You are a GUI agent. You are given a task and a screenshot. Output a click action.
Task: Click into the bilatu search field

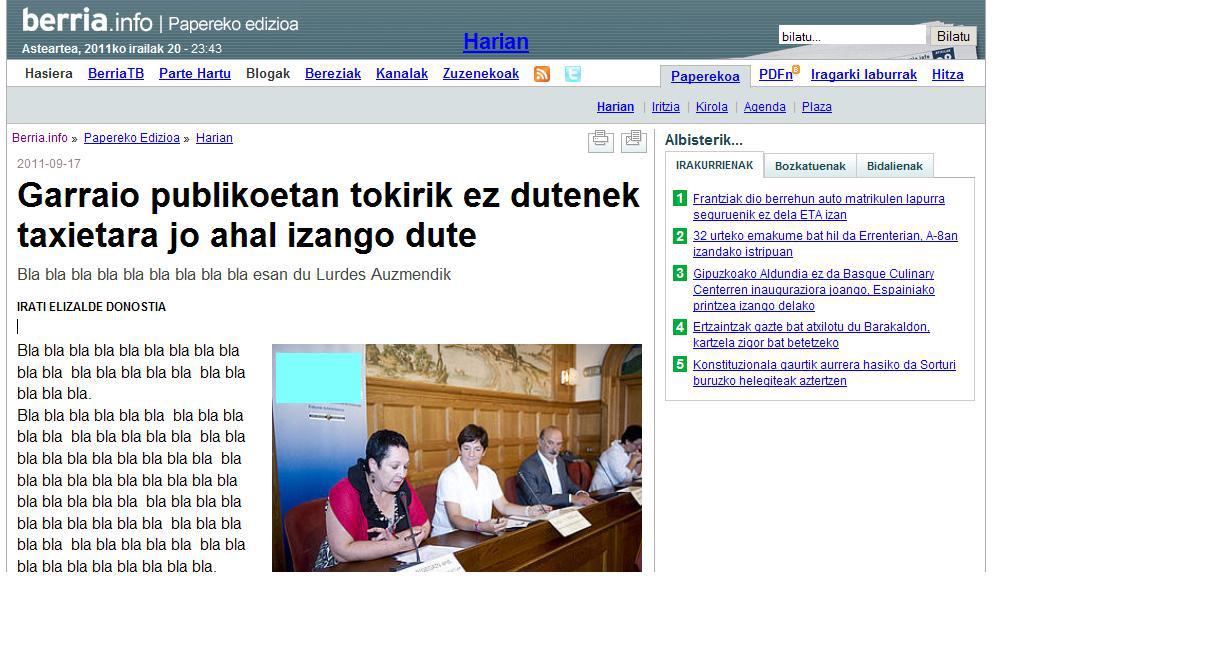851,37
